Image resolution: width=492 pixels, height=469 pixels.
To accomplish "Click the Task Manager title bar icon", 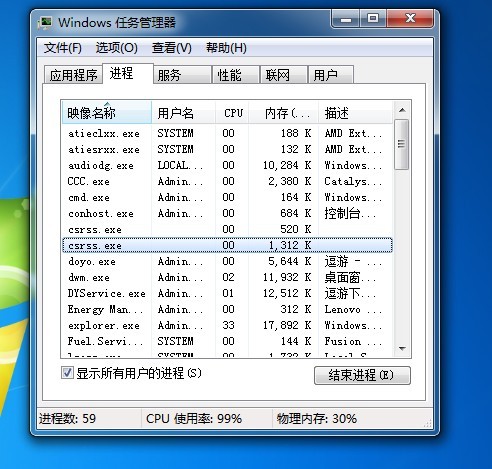I will [45, 23].
